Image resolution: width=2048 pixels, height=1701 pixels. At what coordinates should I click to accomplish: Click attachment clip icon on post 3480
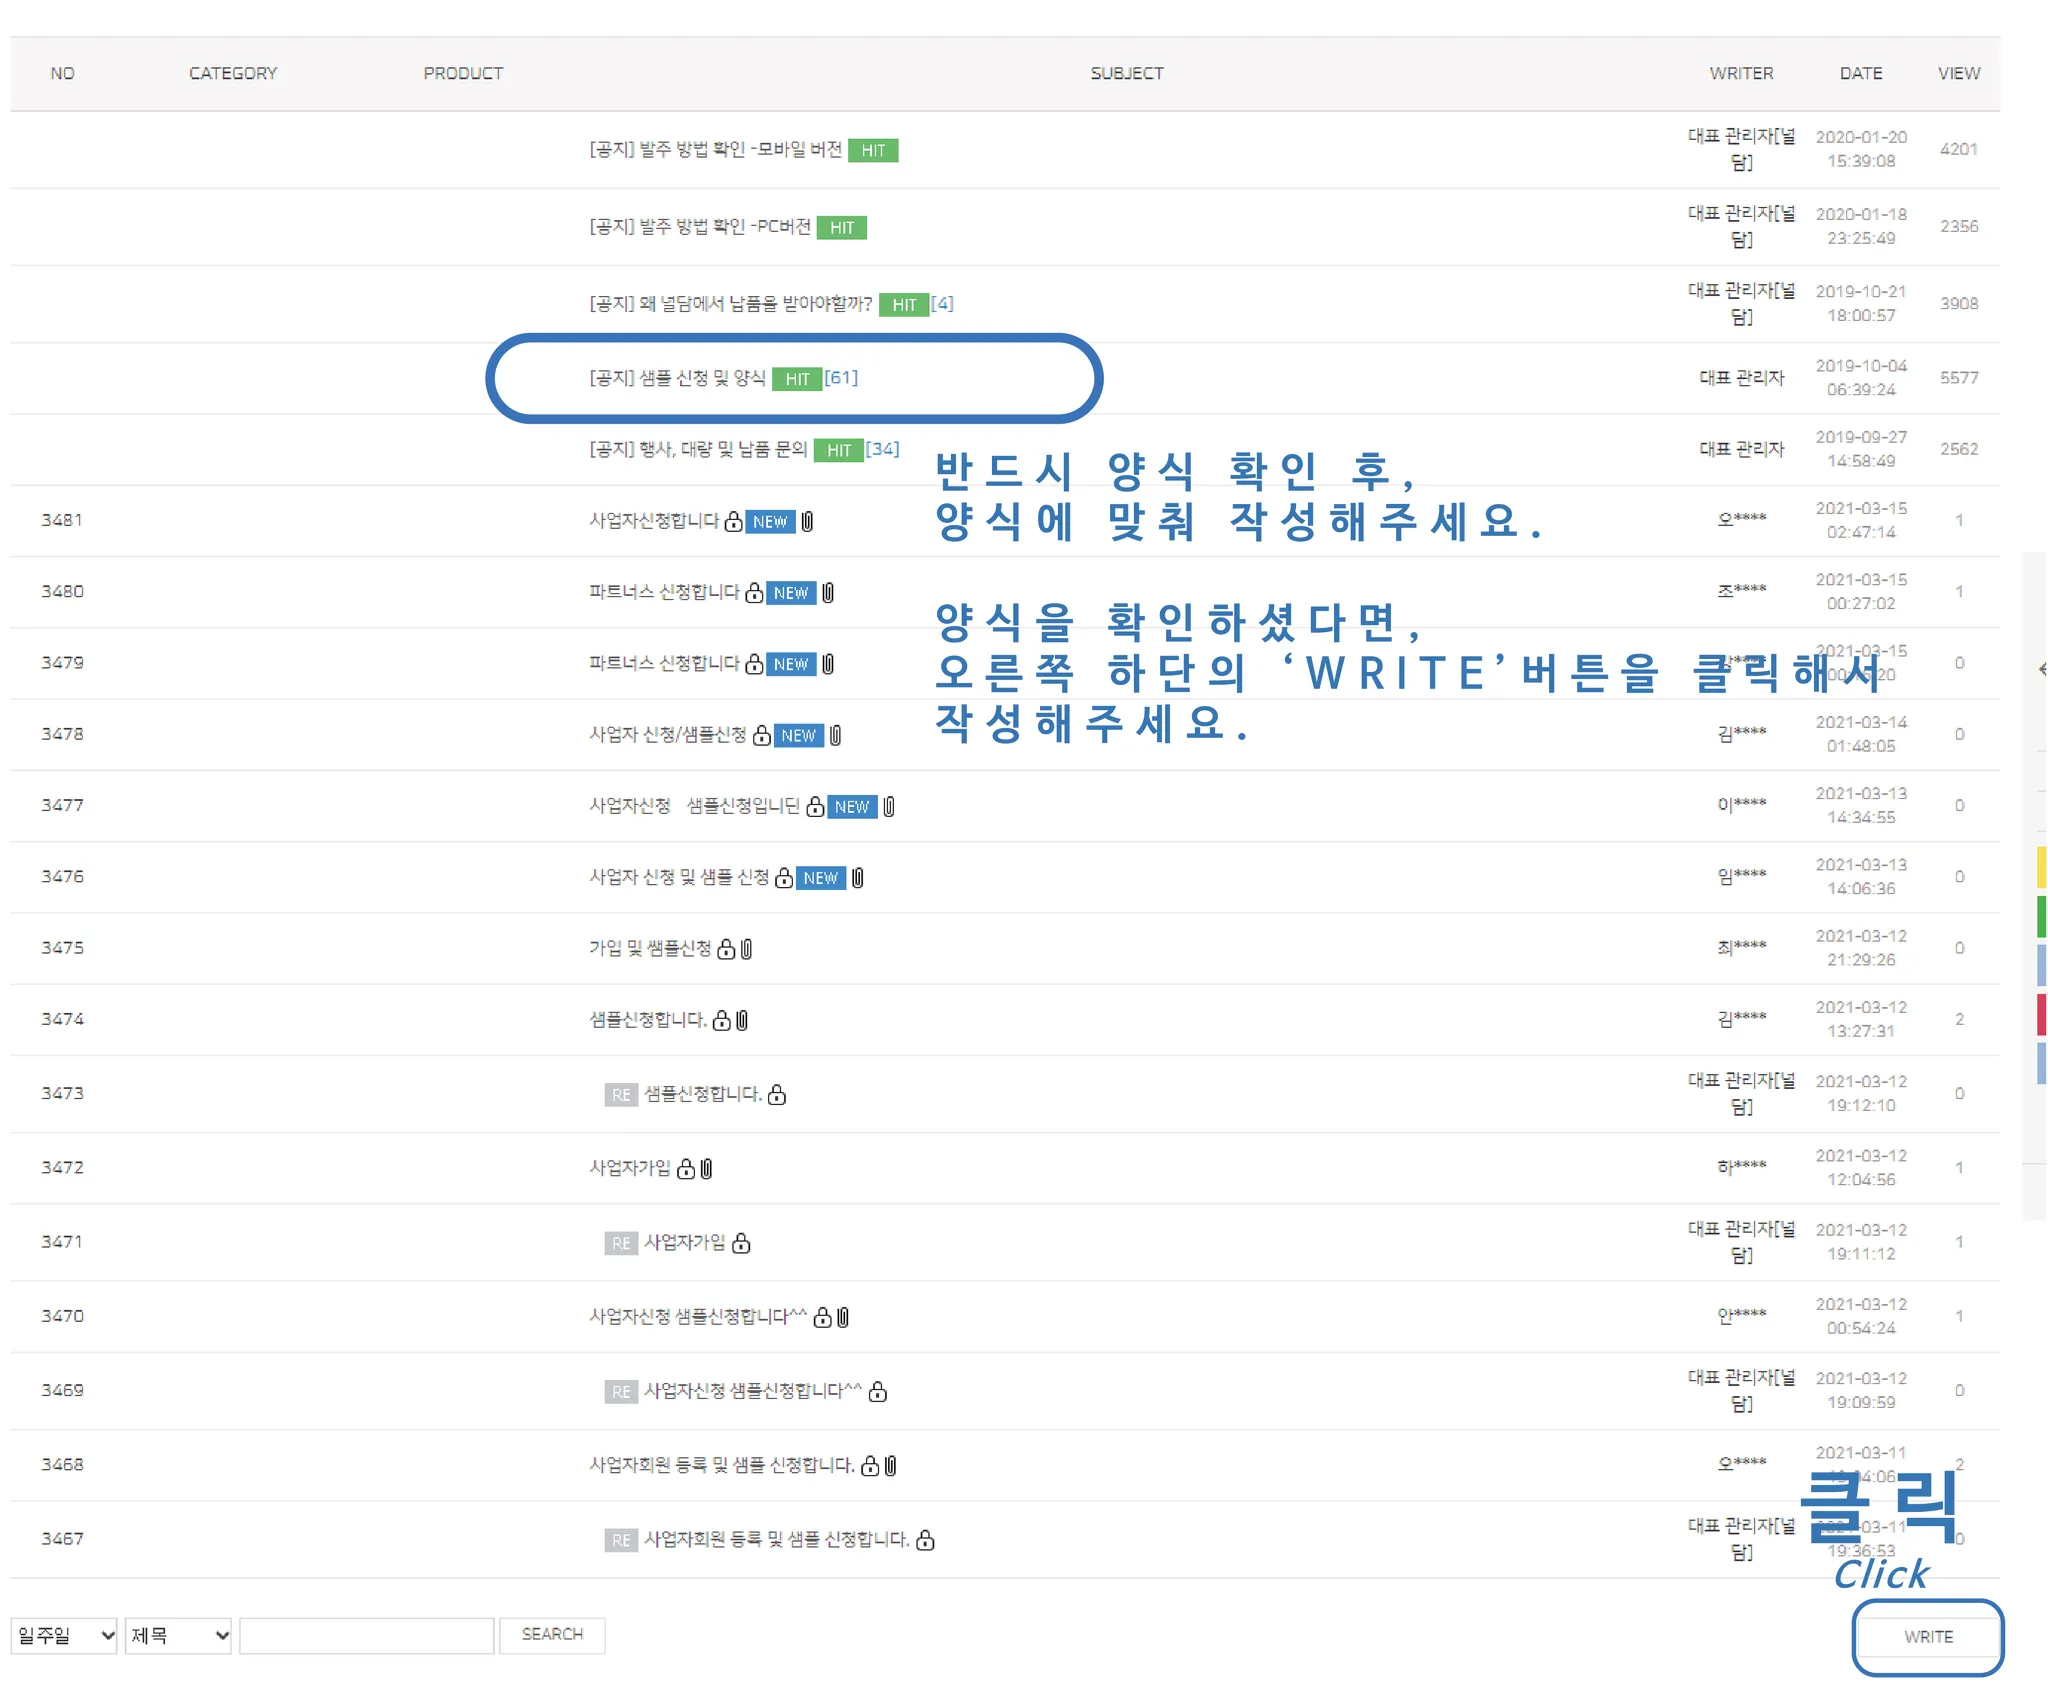point(828,593)
